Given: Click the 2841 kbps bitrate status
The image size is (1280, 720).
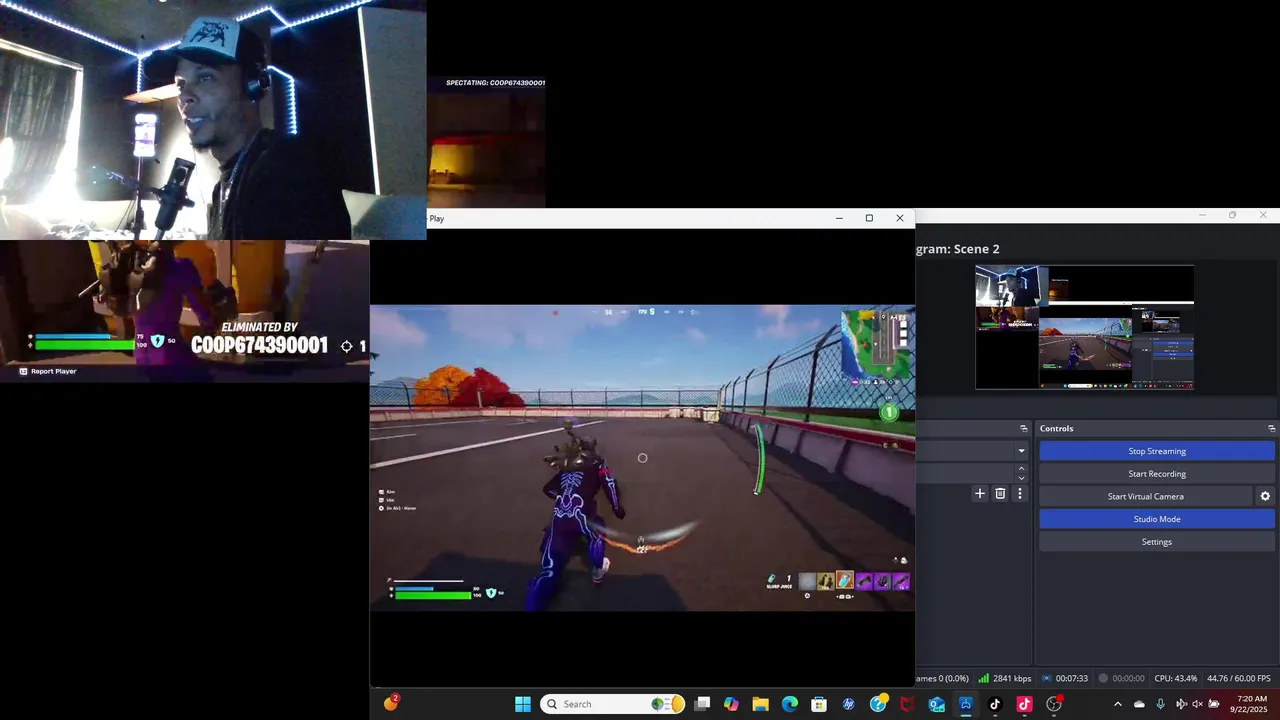Looking at the screenshot, I should click(x=1005, y=678).
